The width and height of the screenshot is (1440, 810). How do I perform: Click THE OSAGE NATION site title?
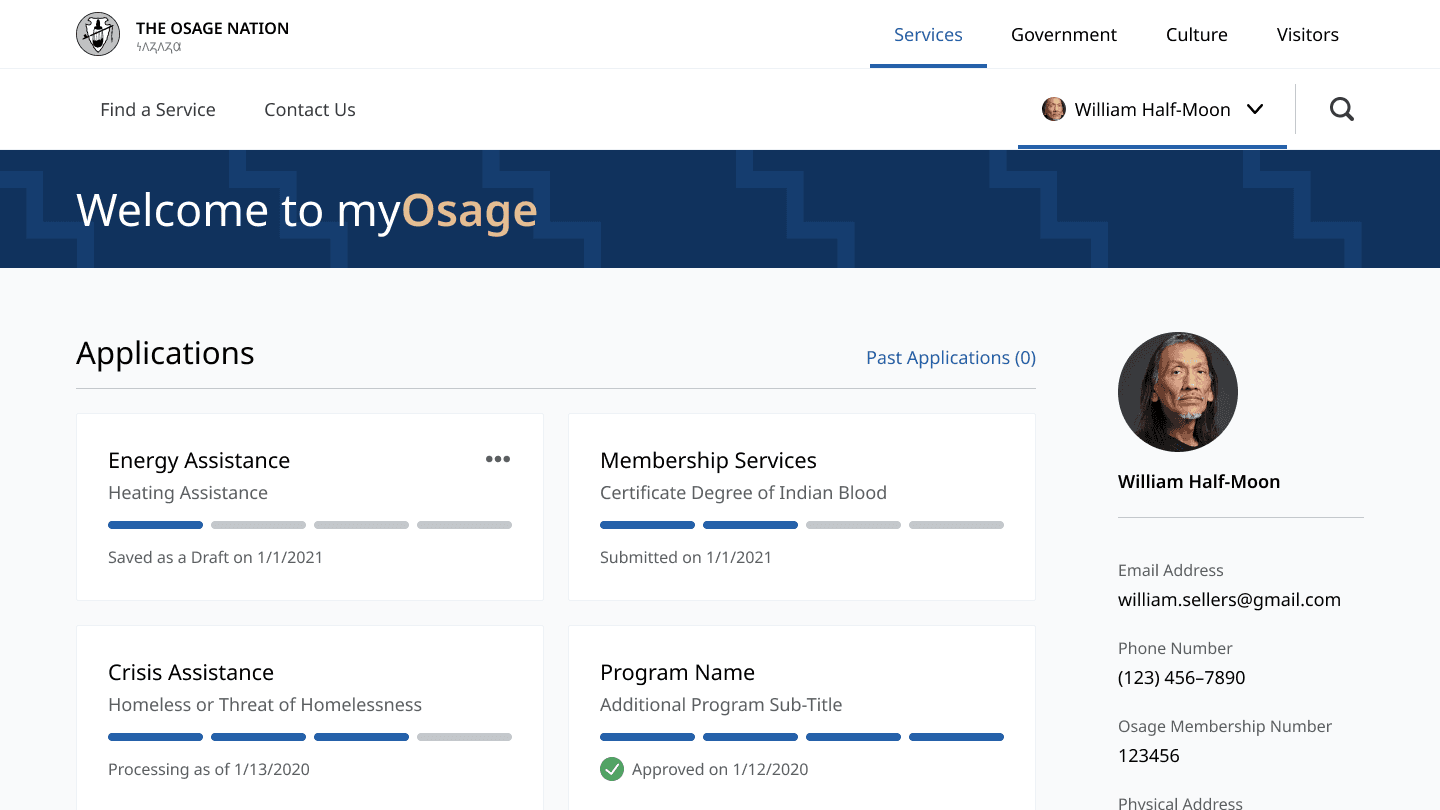click(212, 28)
